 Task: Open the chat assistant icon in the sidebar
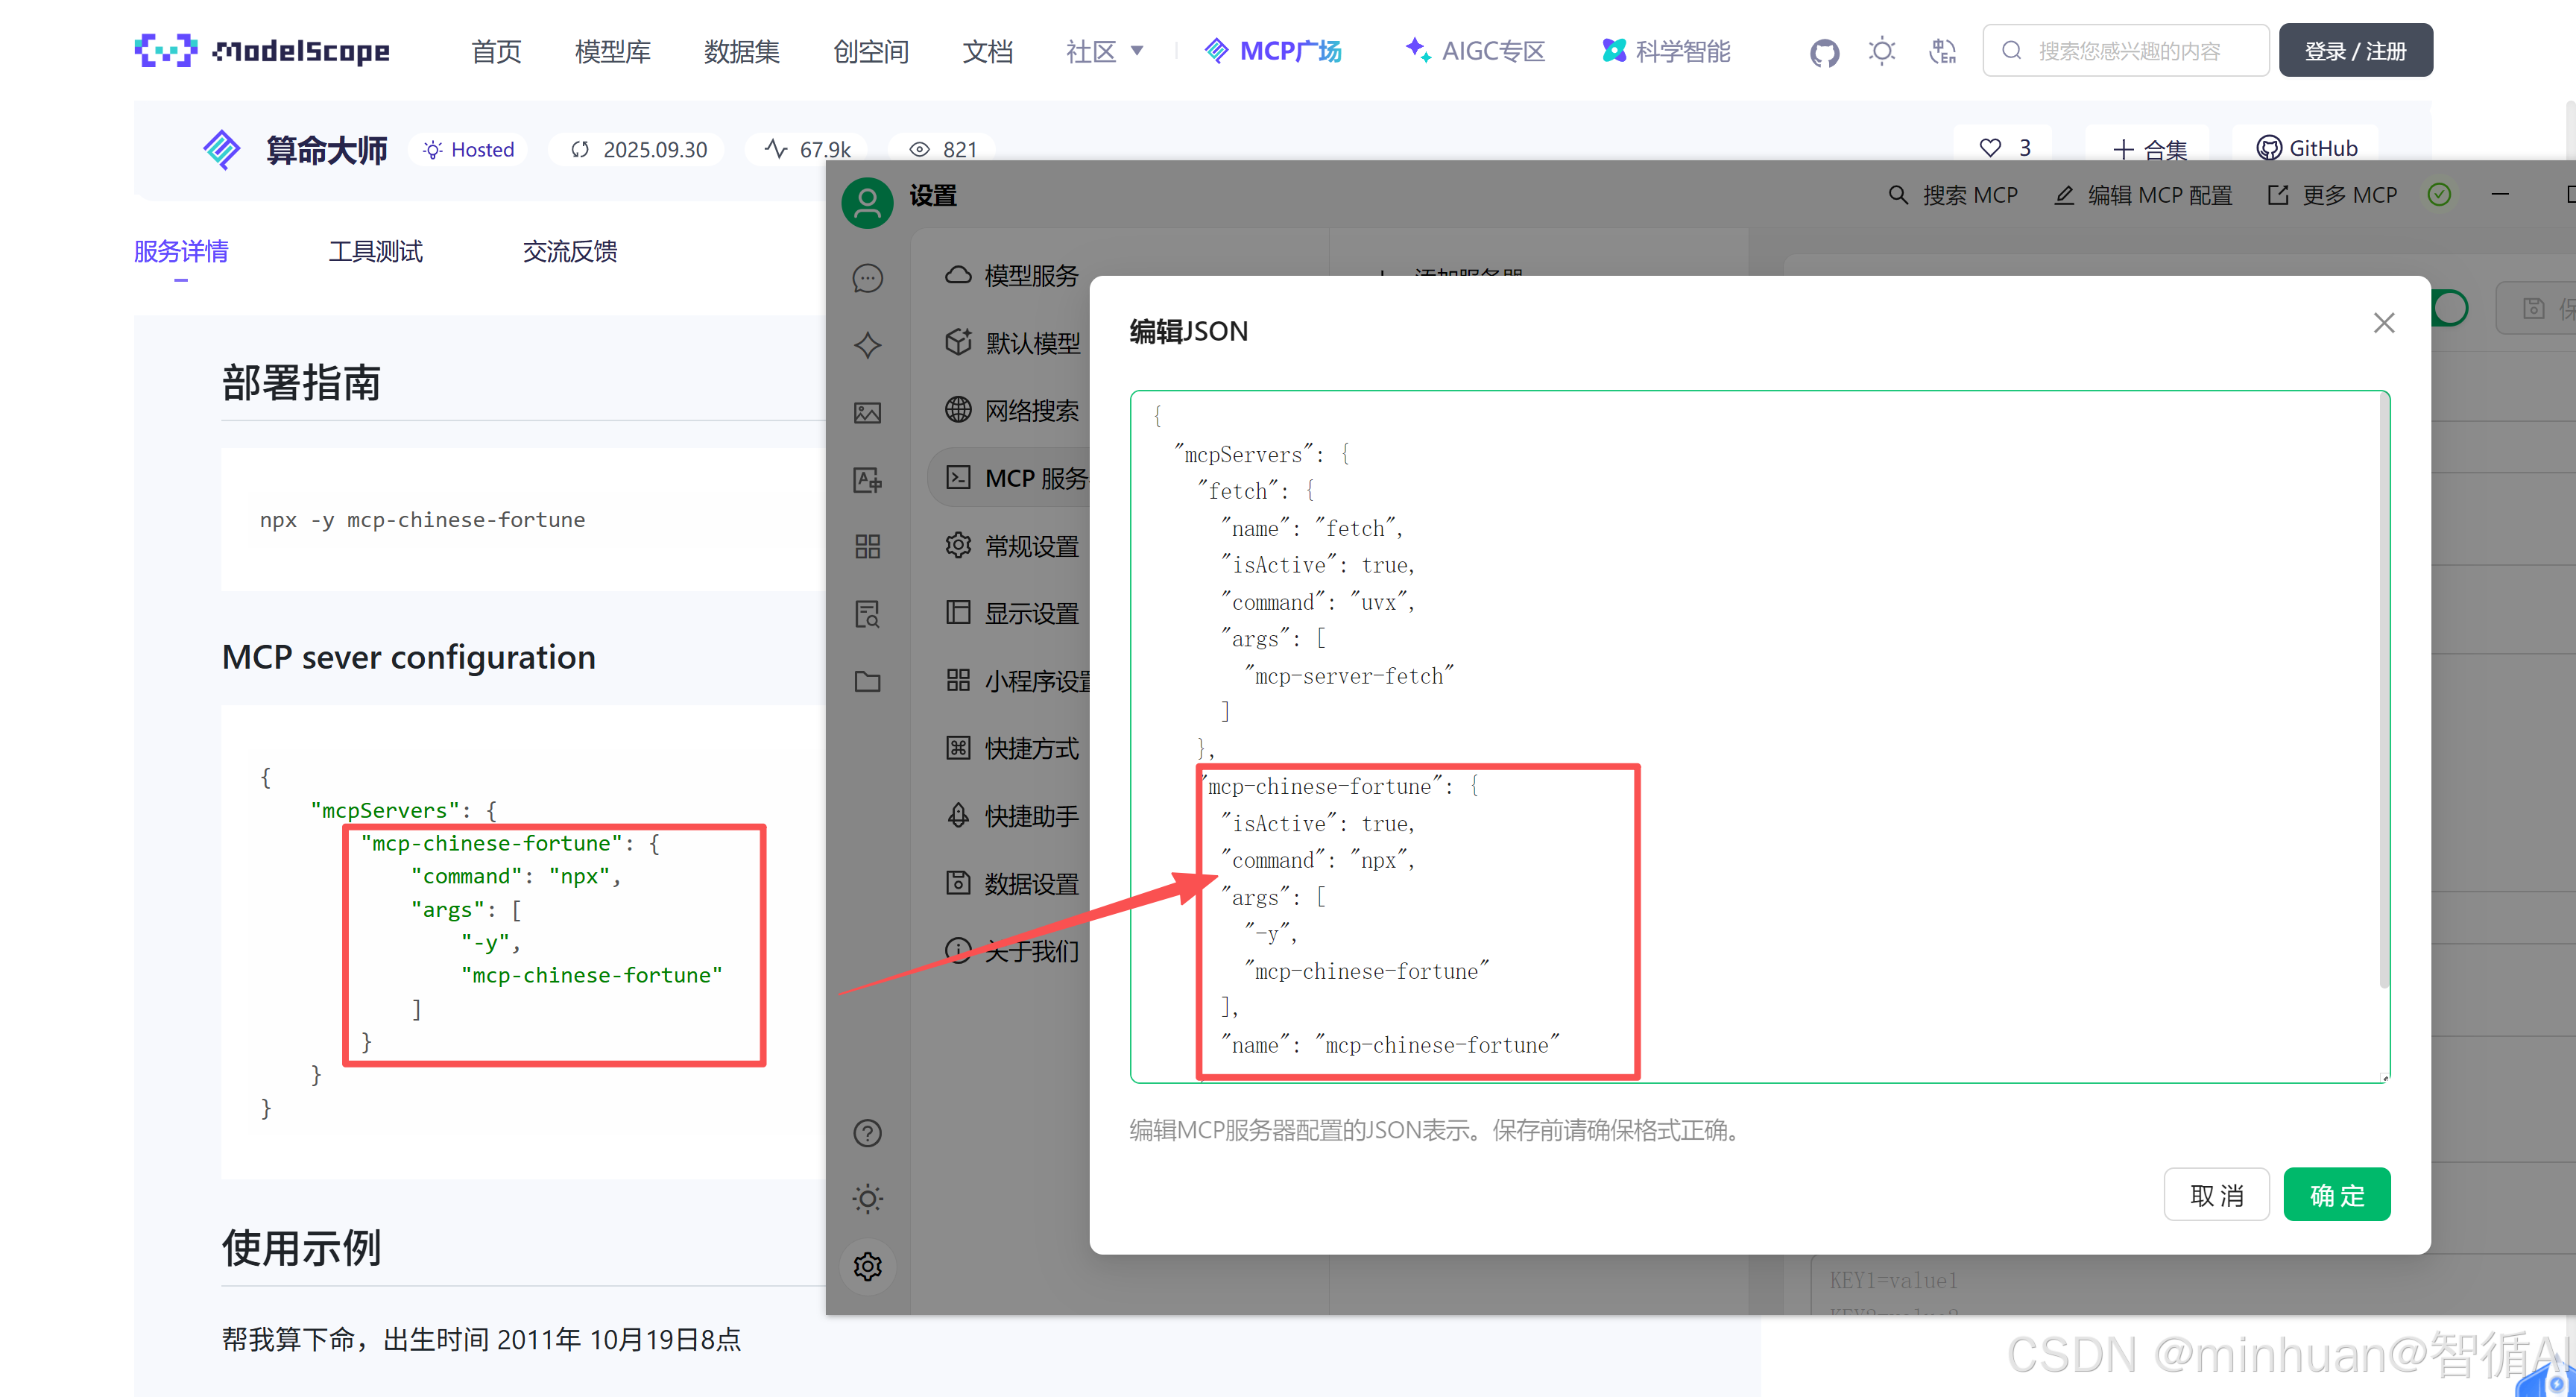pyautogui.click(x=867, y=278)
